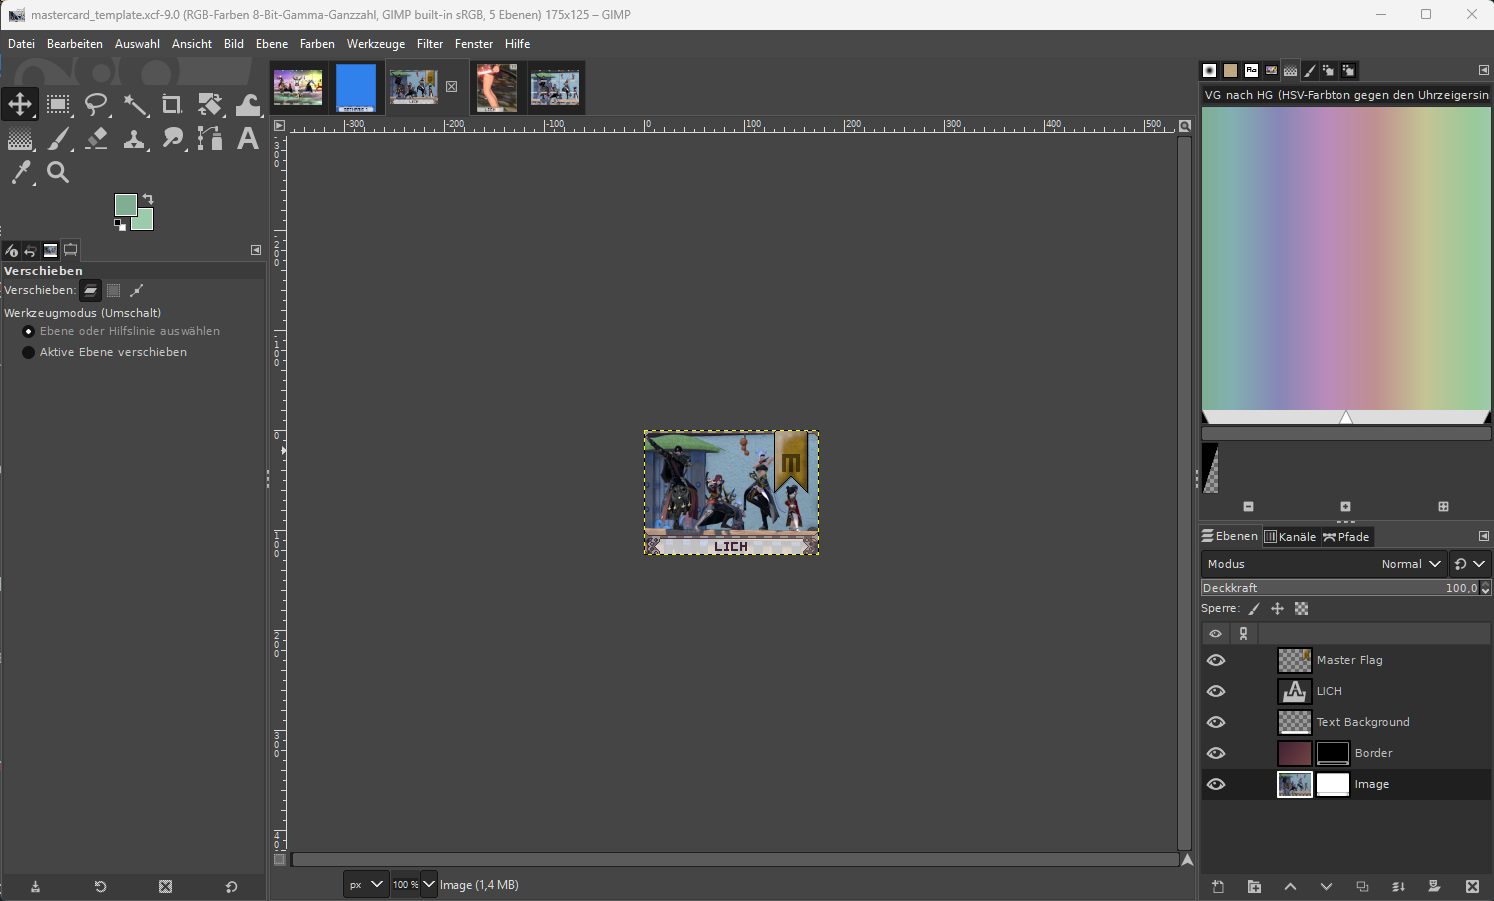Open the ruler unit px dropdown

[365, 884]
